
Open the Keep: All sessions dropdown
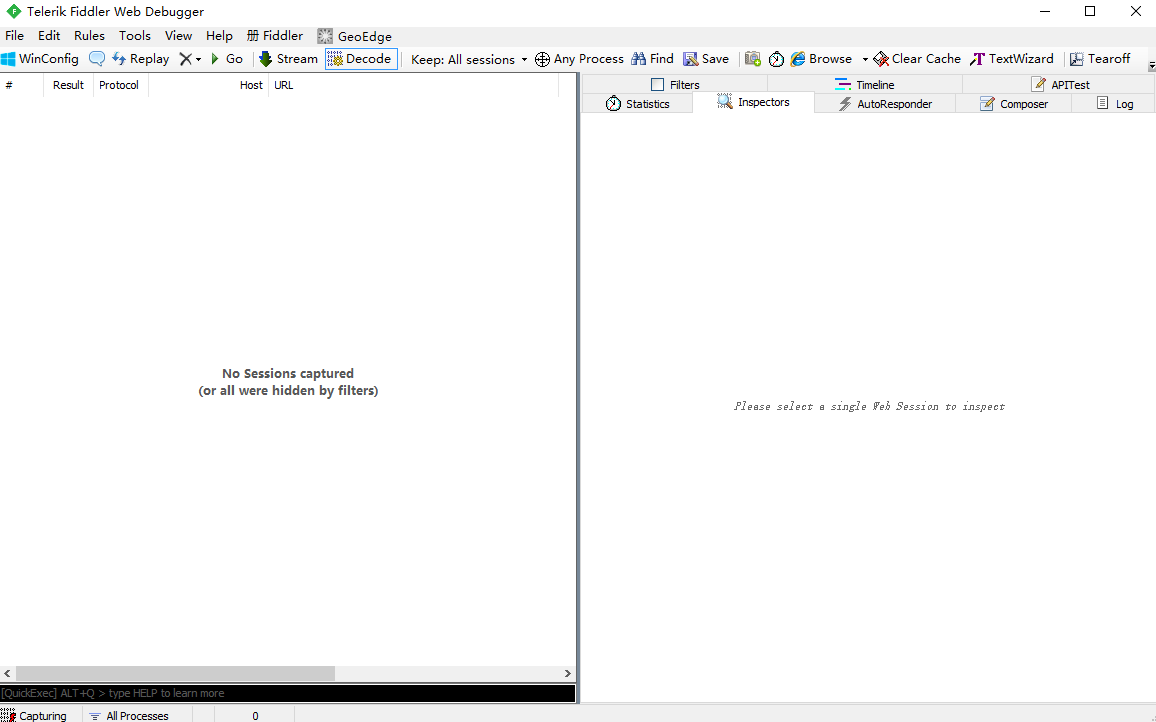coord(469,59)
